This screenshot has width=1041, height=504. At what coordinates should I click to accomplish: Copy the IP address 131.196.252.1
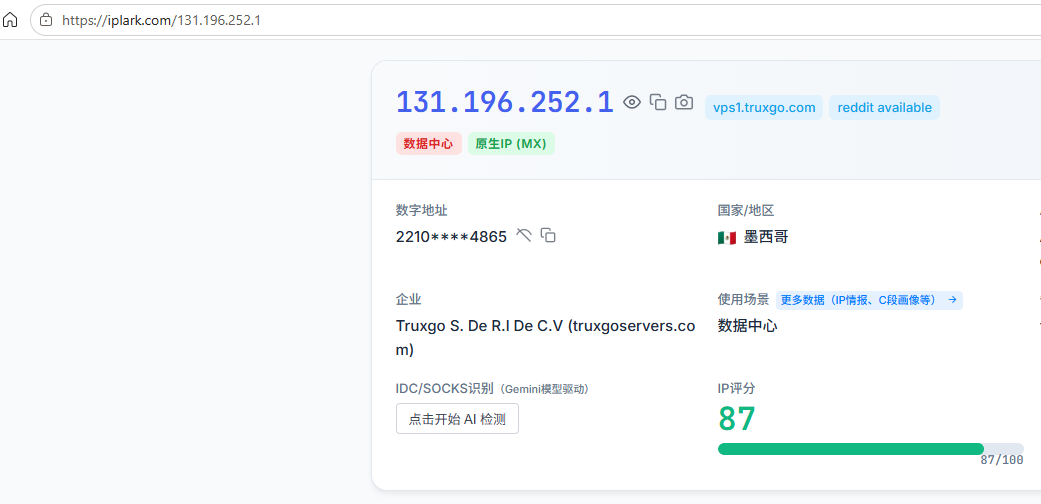click(658, 102)
